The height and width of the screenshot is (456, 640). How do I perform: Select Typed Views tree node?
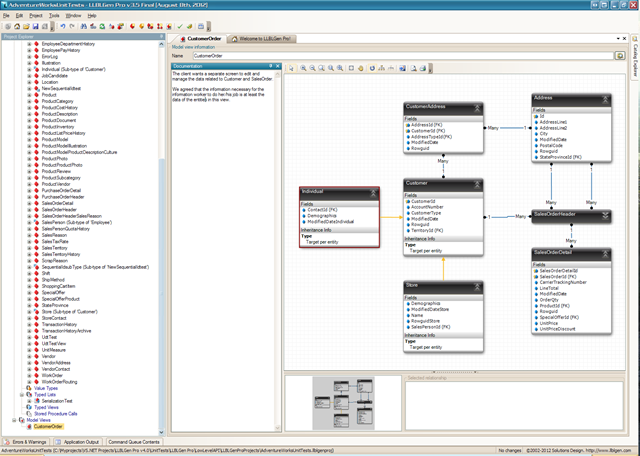coord(46,407)
